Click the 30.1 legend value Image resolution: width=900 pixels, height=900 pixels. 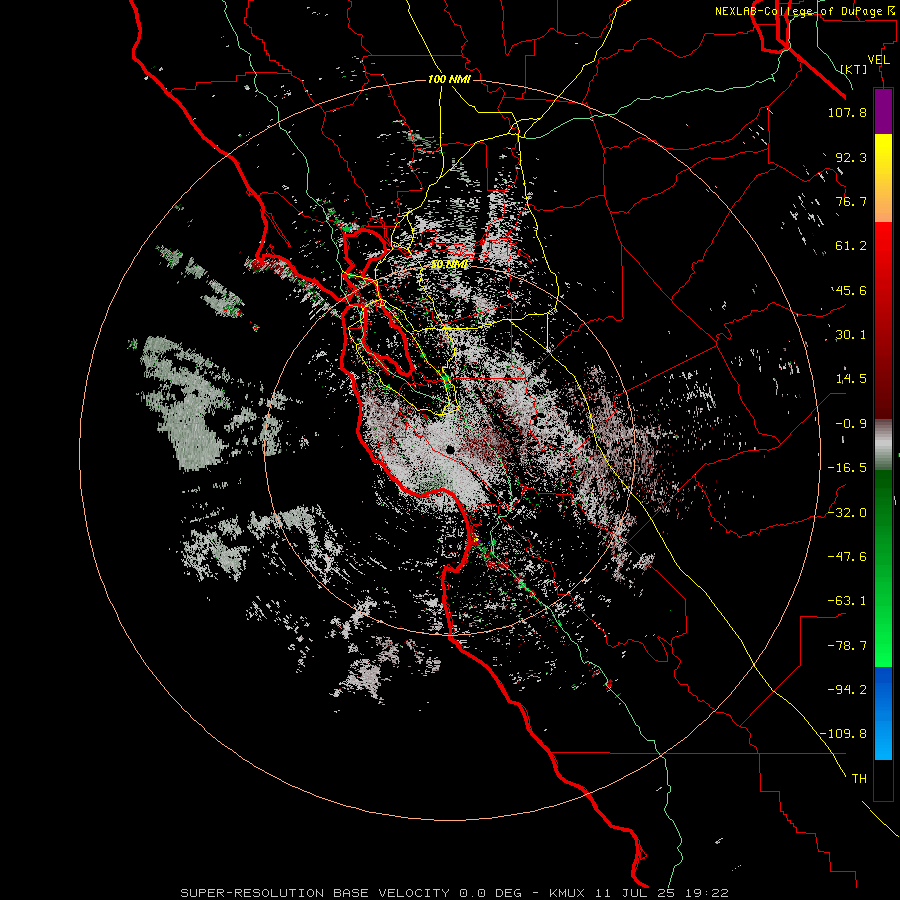(x=851, y=335)
